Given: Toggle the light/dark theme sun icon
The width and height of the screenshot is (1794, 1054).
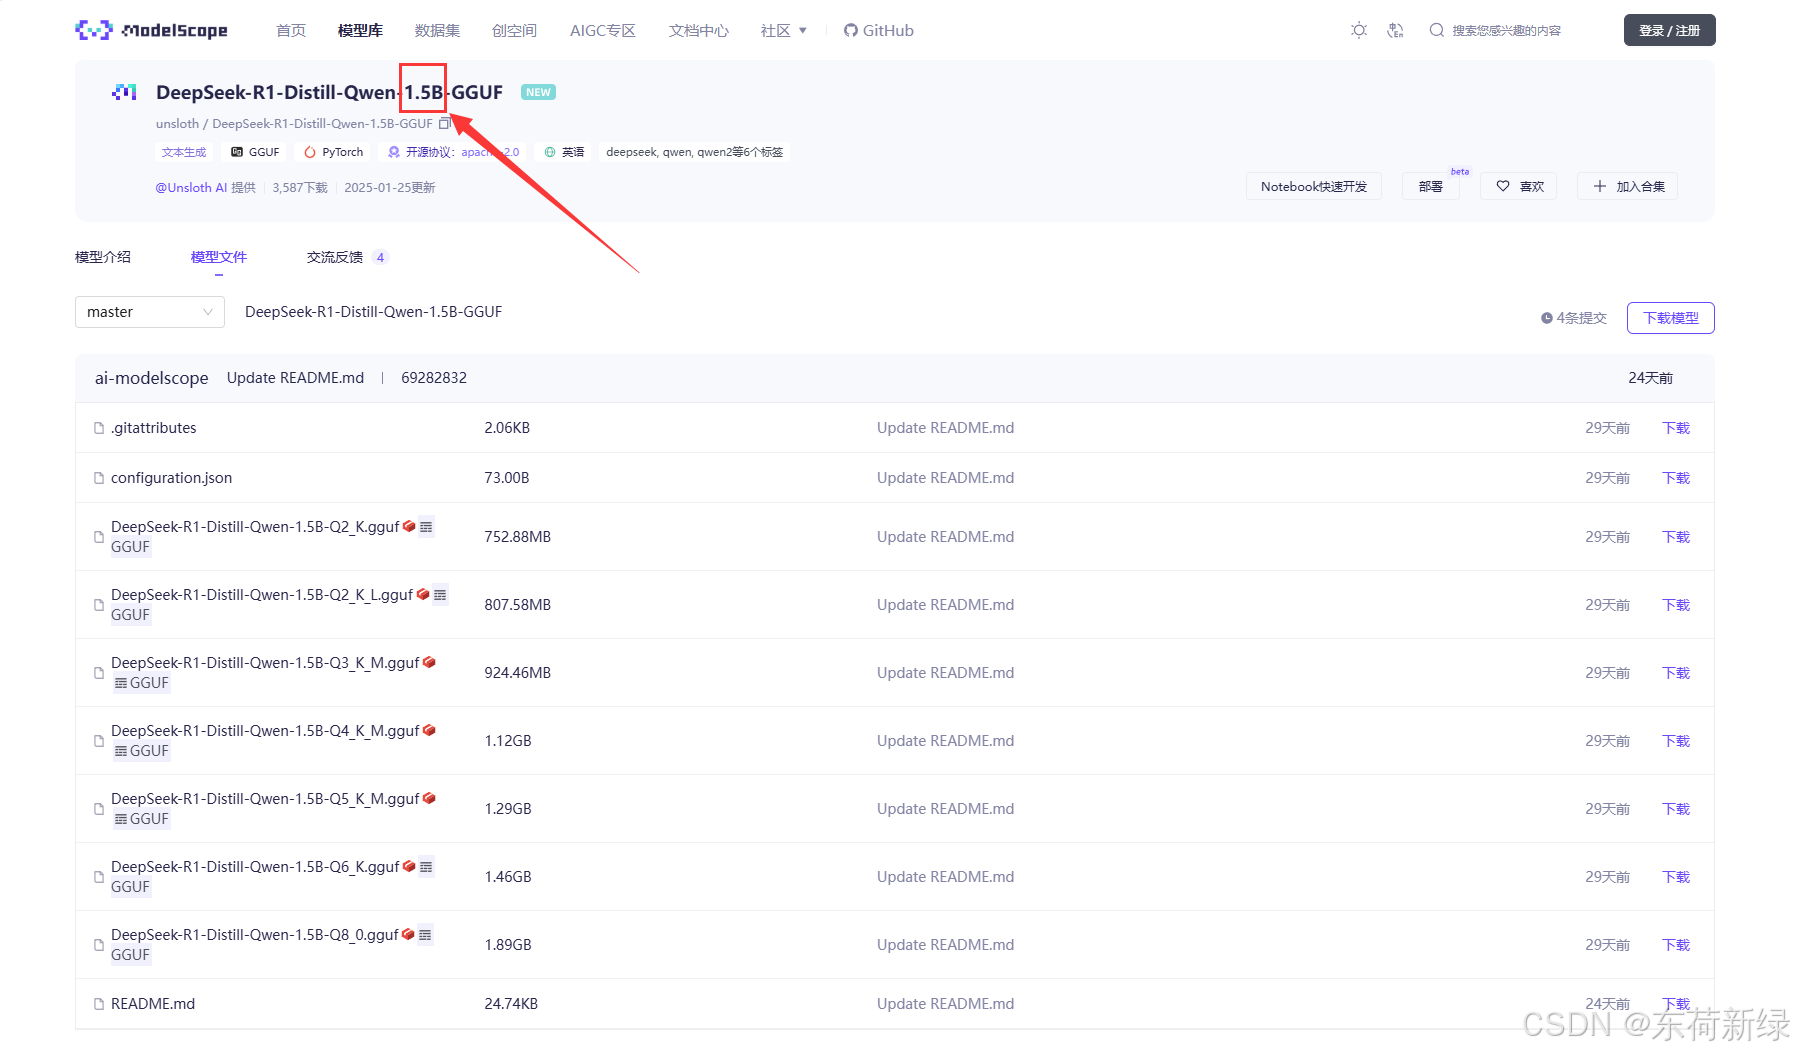Looking at the screenshot, I should 1359,30.
